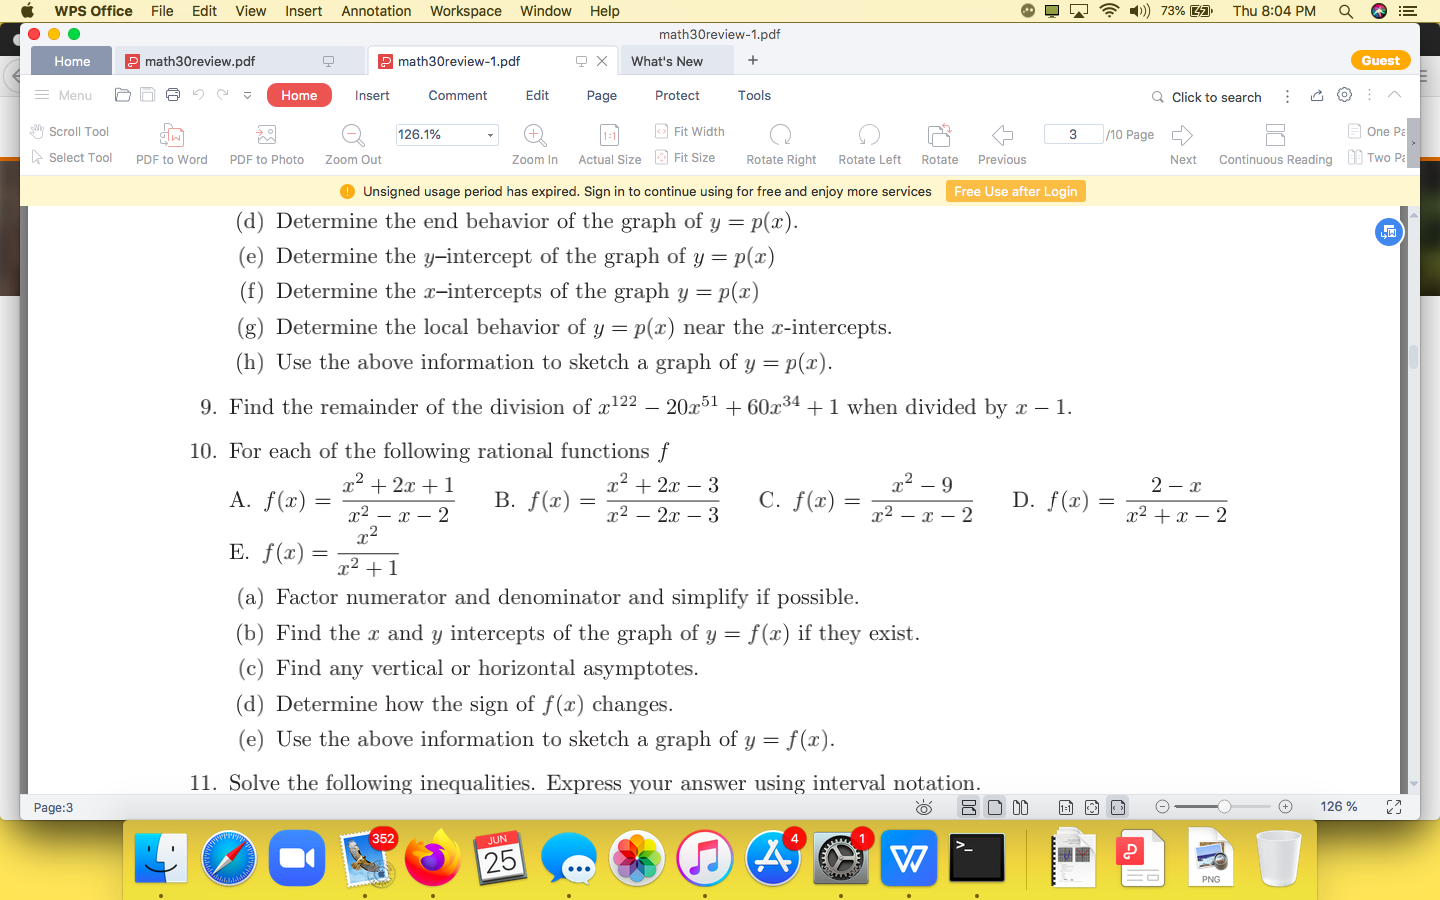Select the PDF to Word conversion tool

[x=171, y=142]
